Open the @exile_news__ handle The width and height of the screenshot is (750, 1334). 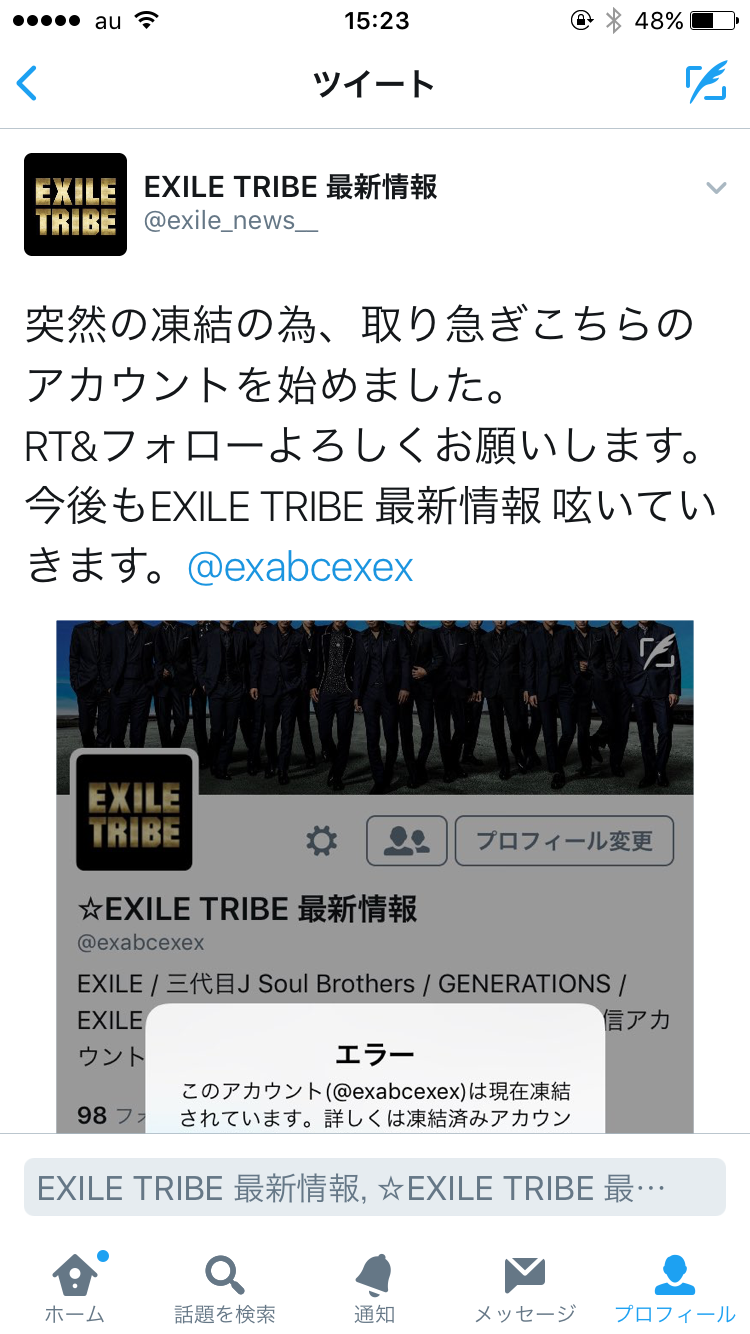click(x=231, y=221)
